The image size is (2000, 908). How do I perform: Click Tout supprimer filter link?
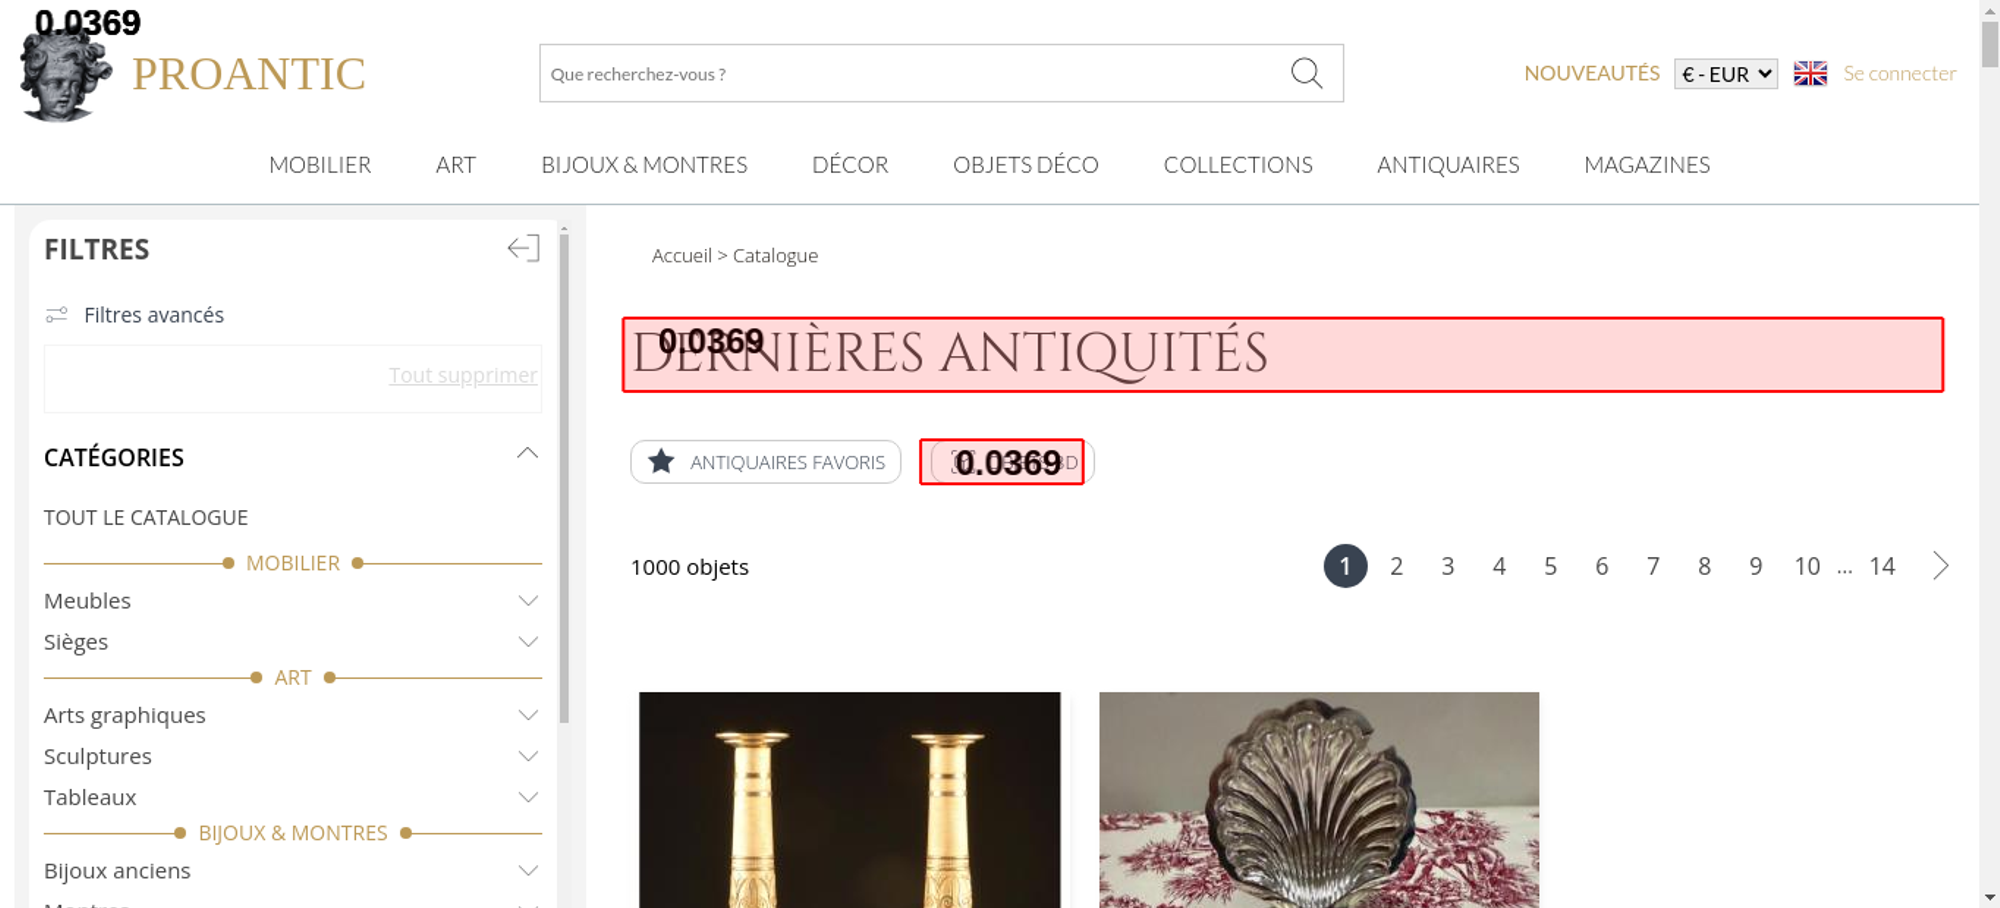click(x=462, y=375)
